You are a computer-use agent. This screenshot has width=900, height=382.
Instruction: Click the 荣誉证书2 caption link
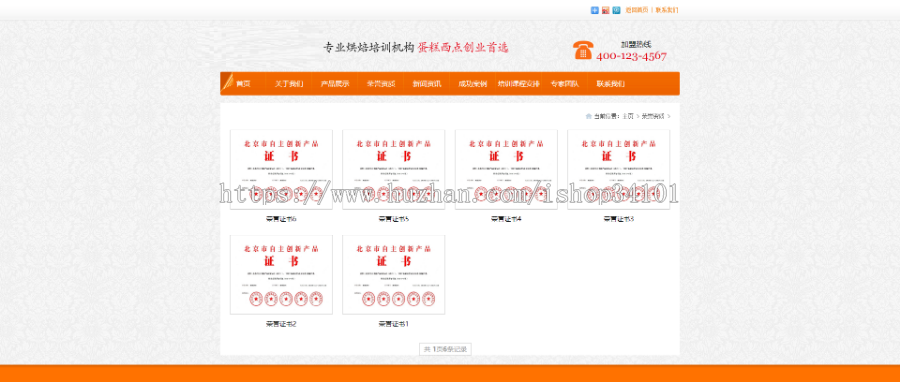[281, 324]
